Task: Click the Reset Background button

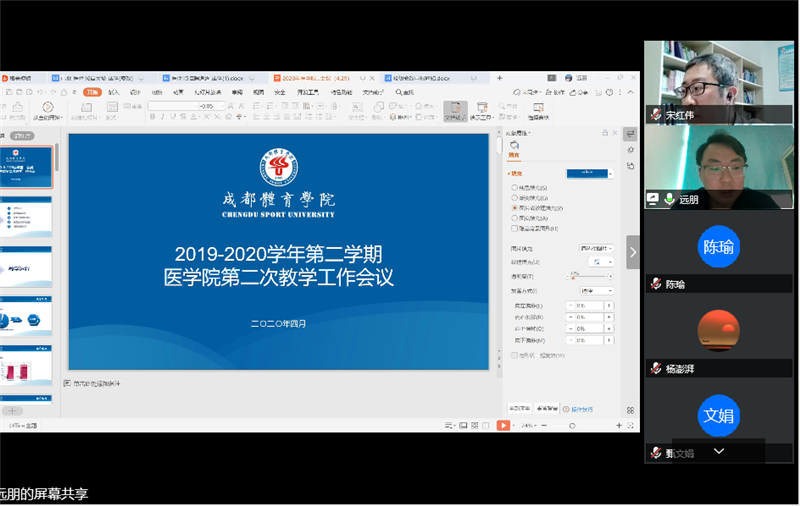Action: (x=547, y=409)
